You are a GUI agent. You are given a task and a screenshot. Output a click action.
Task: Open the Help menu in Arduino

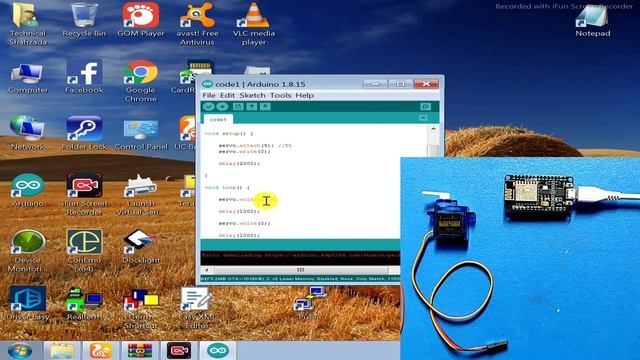click(x=304, y=96)
